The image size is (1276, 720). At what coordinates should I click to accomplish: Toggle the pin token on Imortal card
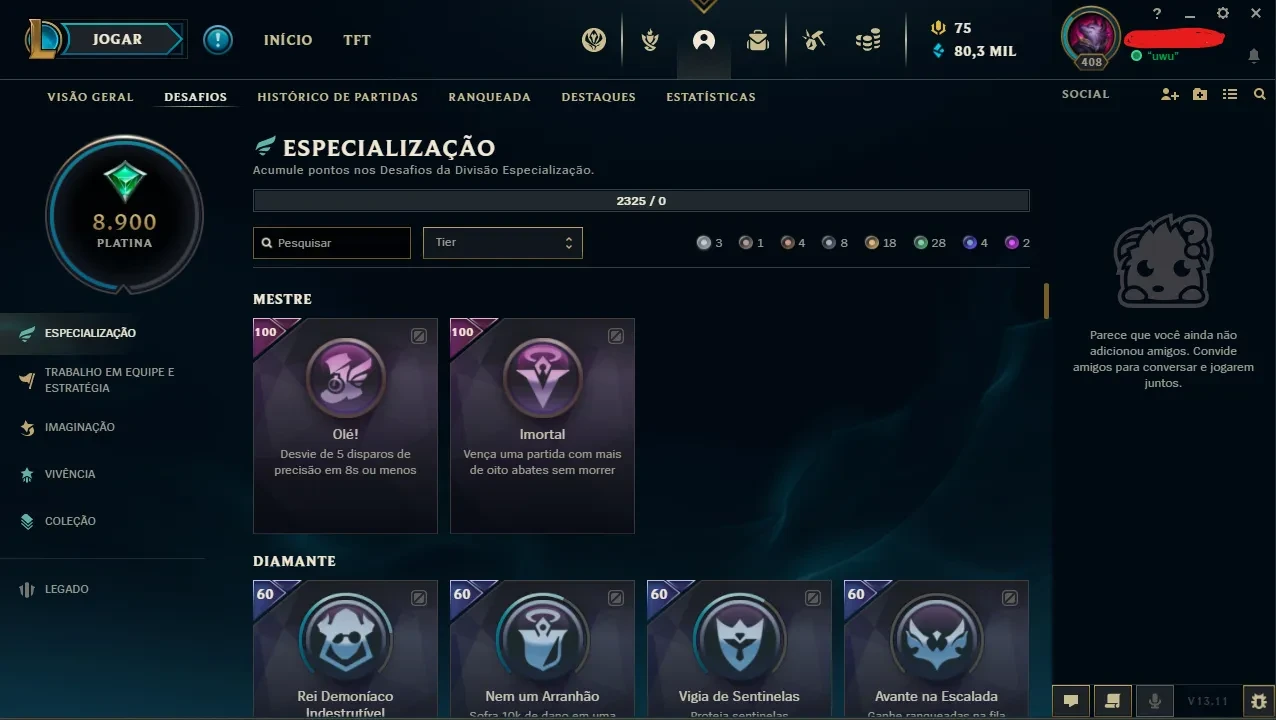(x=616, y=336)
